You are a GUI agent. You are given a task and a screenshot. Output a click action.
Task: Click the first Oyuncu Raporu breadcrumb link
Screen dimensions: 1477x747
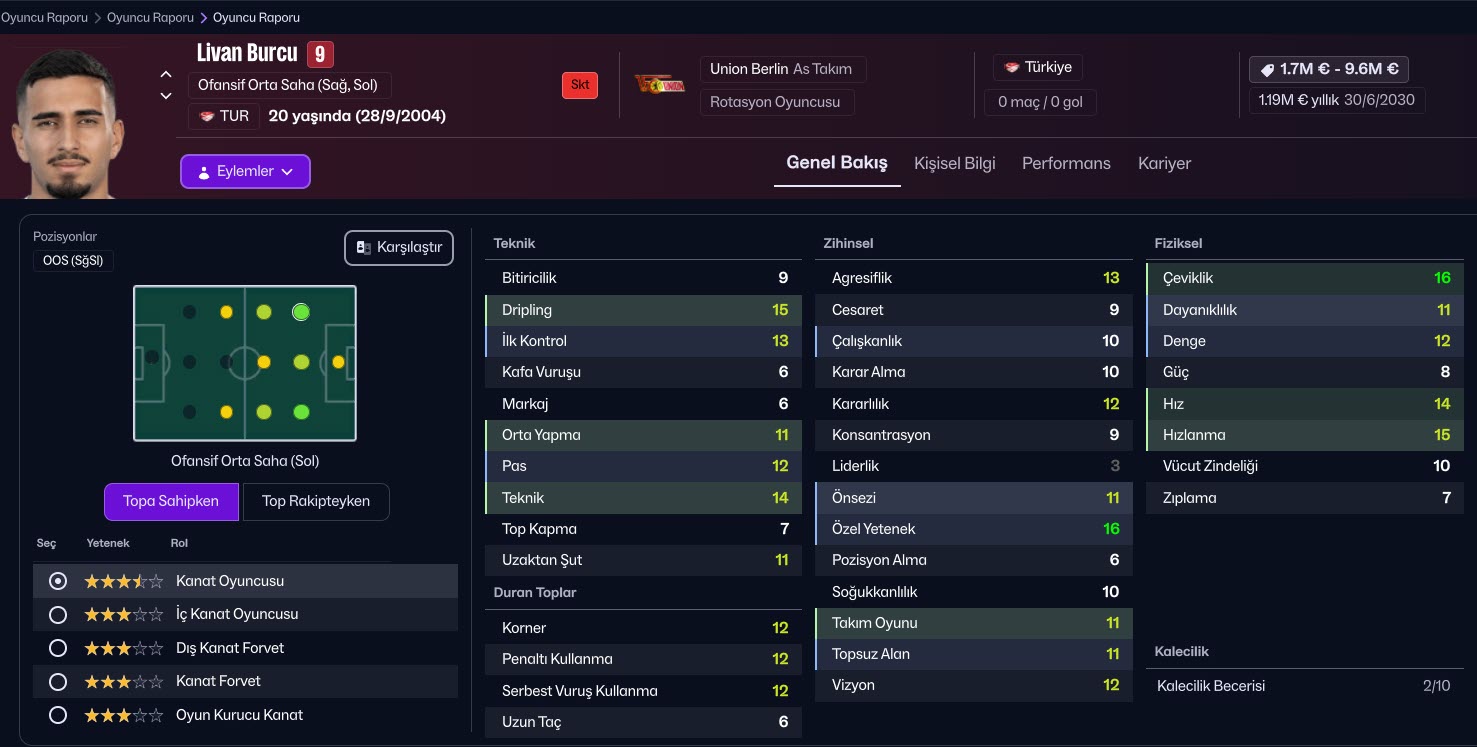(x=44, y=17)
